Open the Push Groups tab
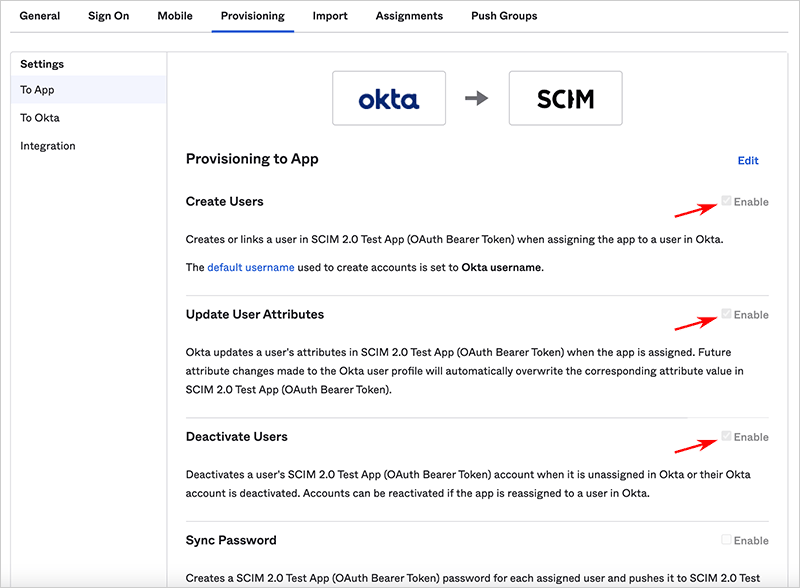The height and width of the screenshot is (588, 800). (504, 16)
